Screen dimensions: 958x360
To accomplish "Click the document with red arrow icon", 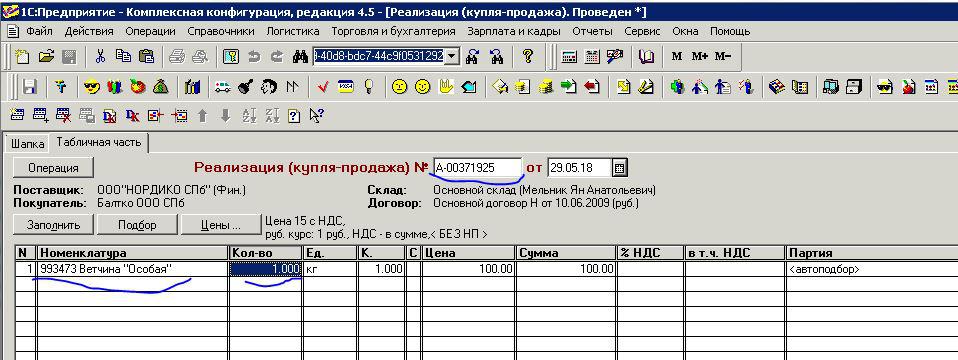I will coord(591,87).
